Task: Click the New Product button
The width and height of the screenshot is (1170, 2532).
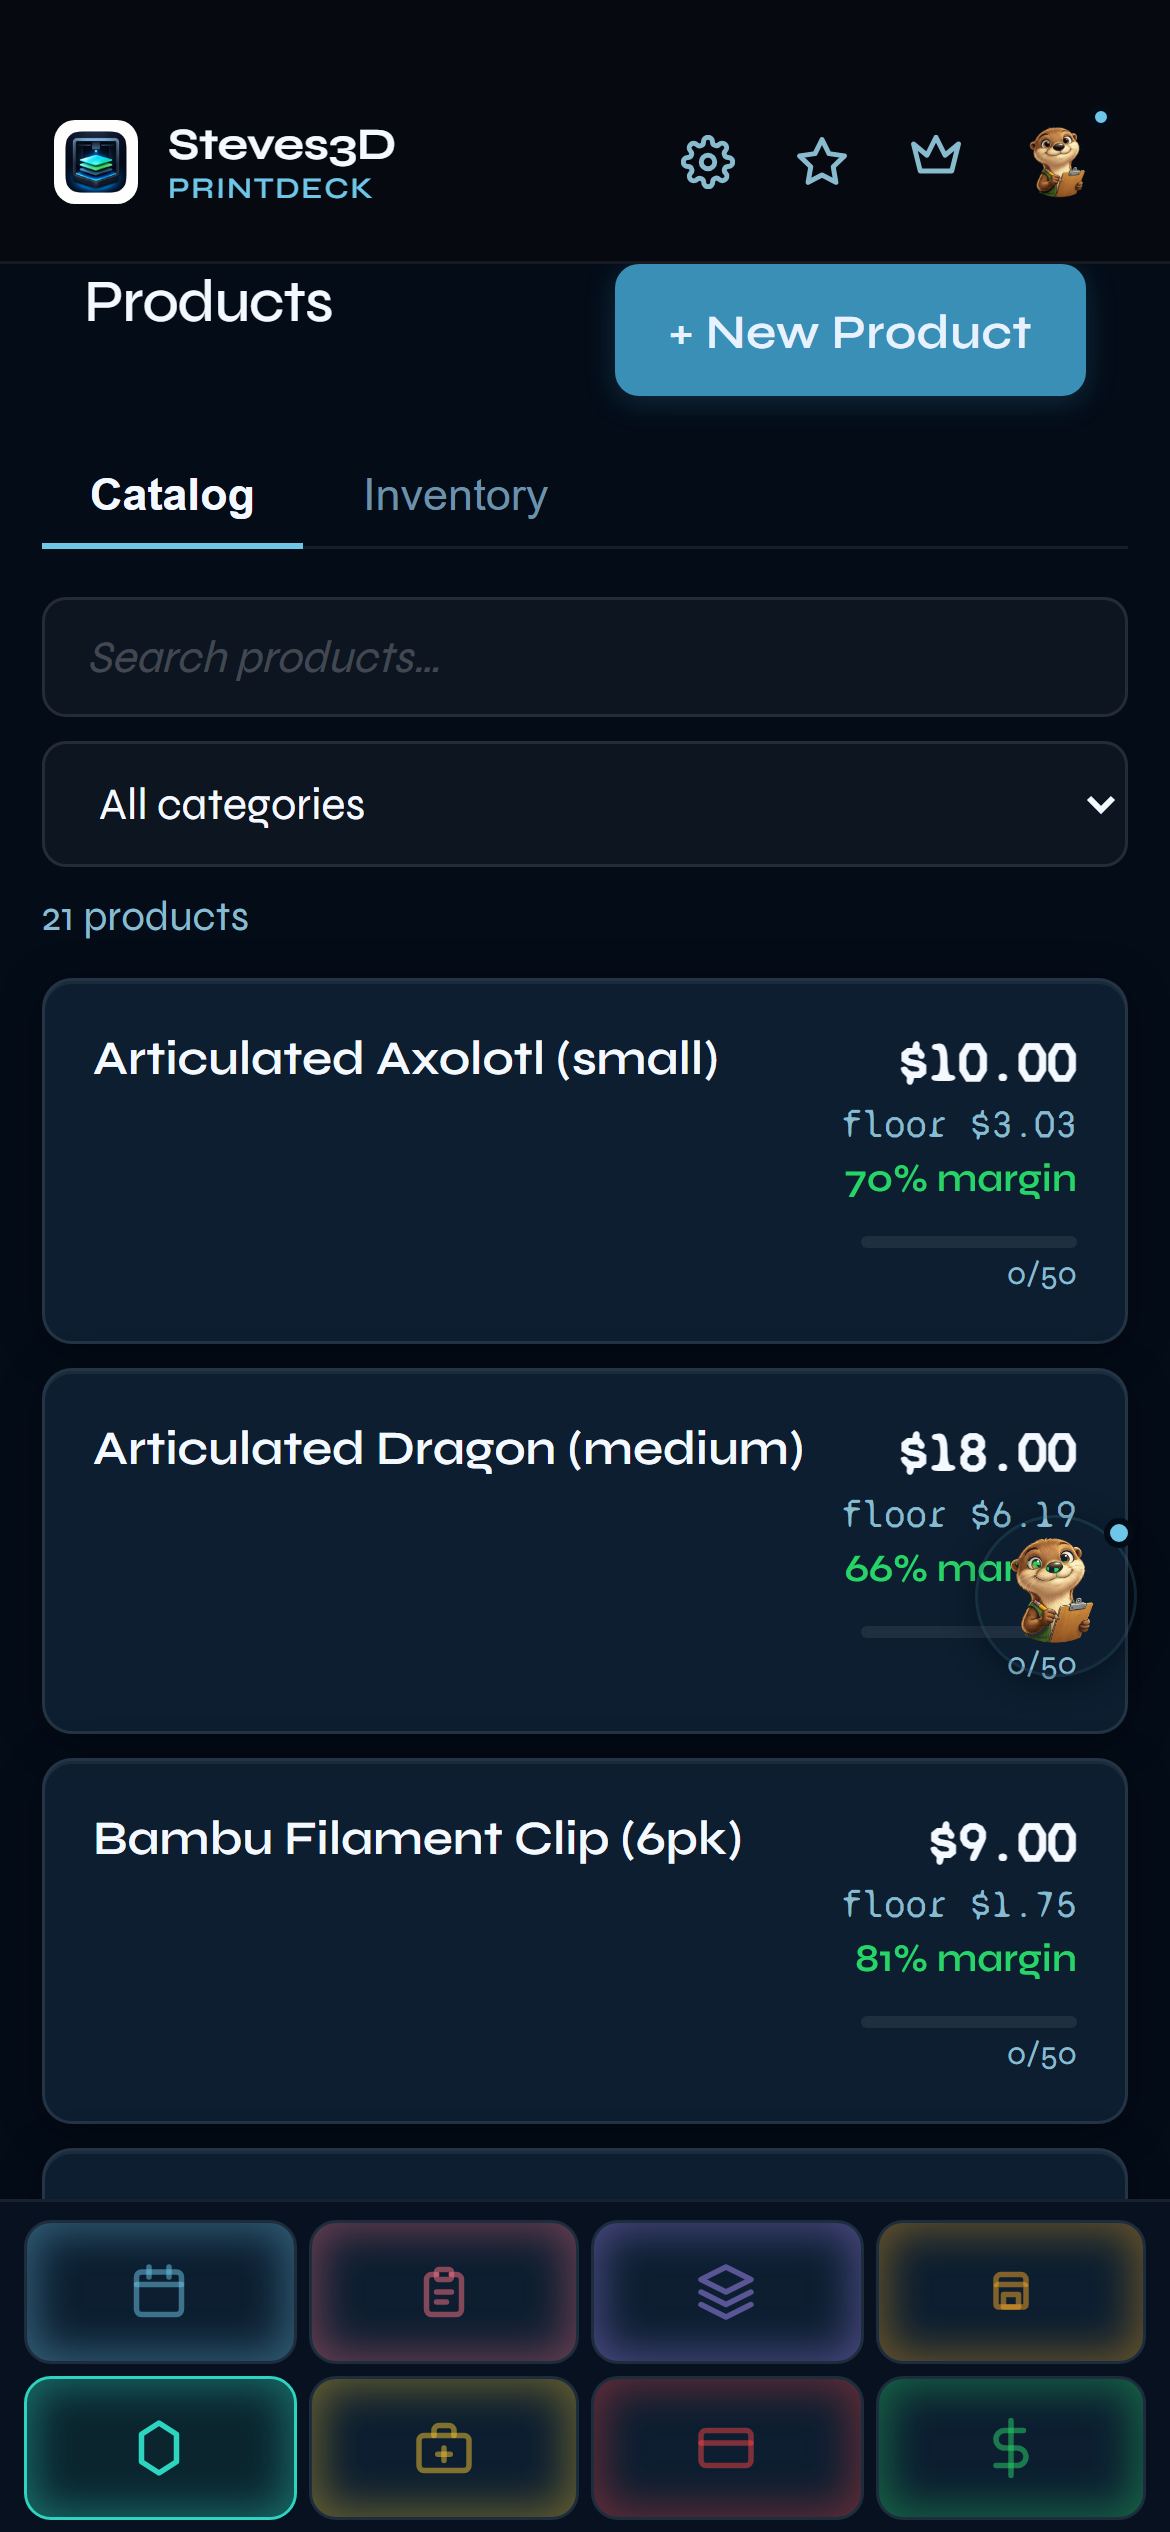Action: click(850, 331)
